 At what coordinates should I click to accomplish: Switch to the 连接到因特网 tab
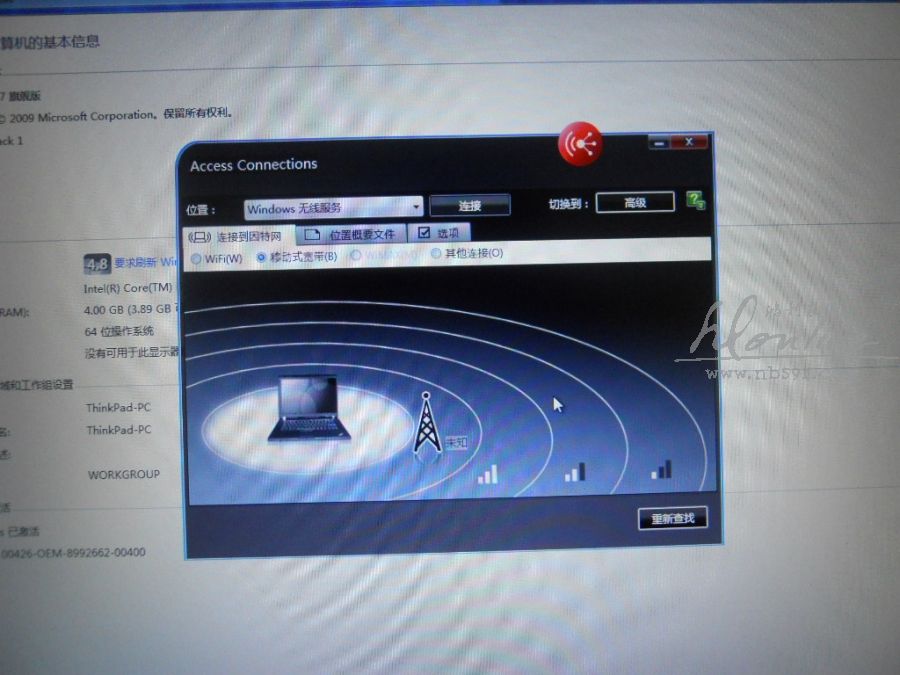(x=242, y=237)
